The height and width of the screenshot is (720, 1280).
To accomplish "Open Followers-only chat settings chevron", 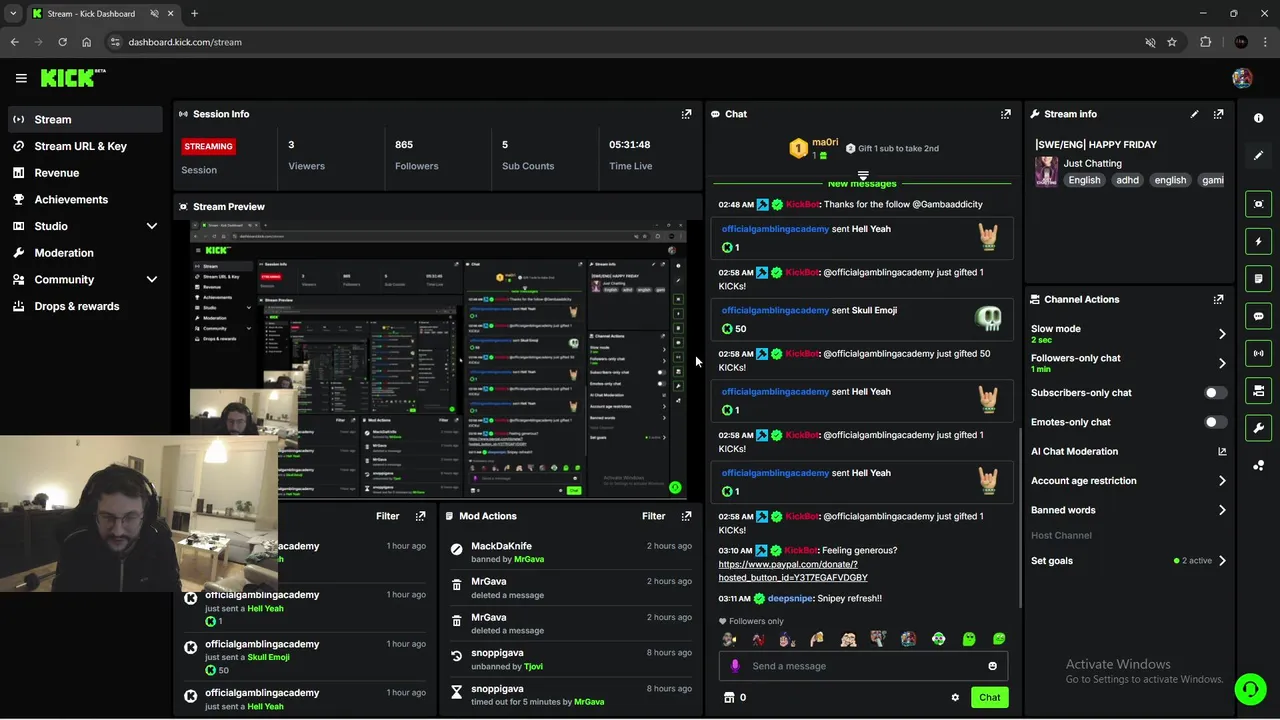I will click(1222, 363).
